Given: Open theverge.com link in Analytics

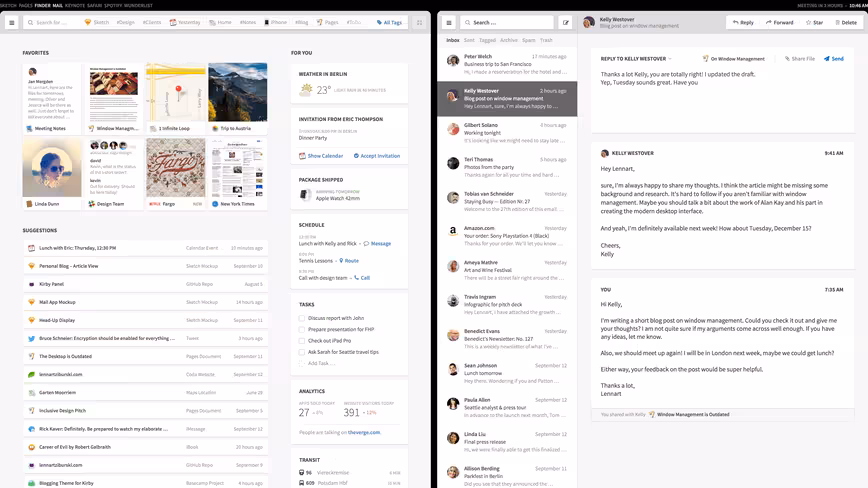Looking at the screenshot, I should pyautogui.click(x=364, y=433).
